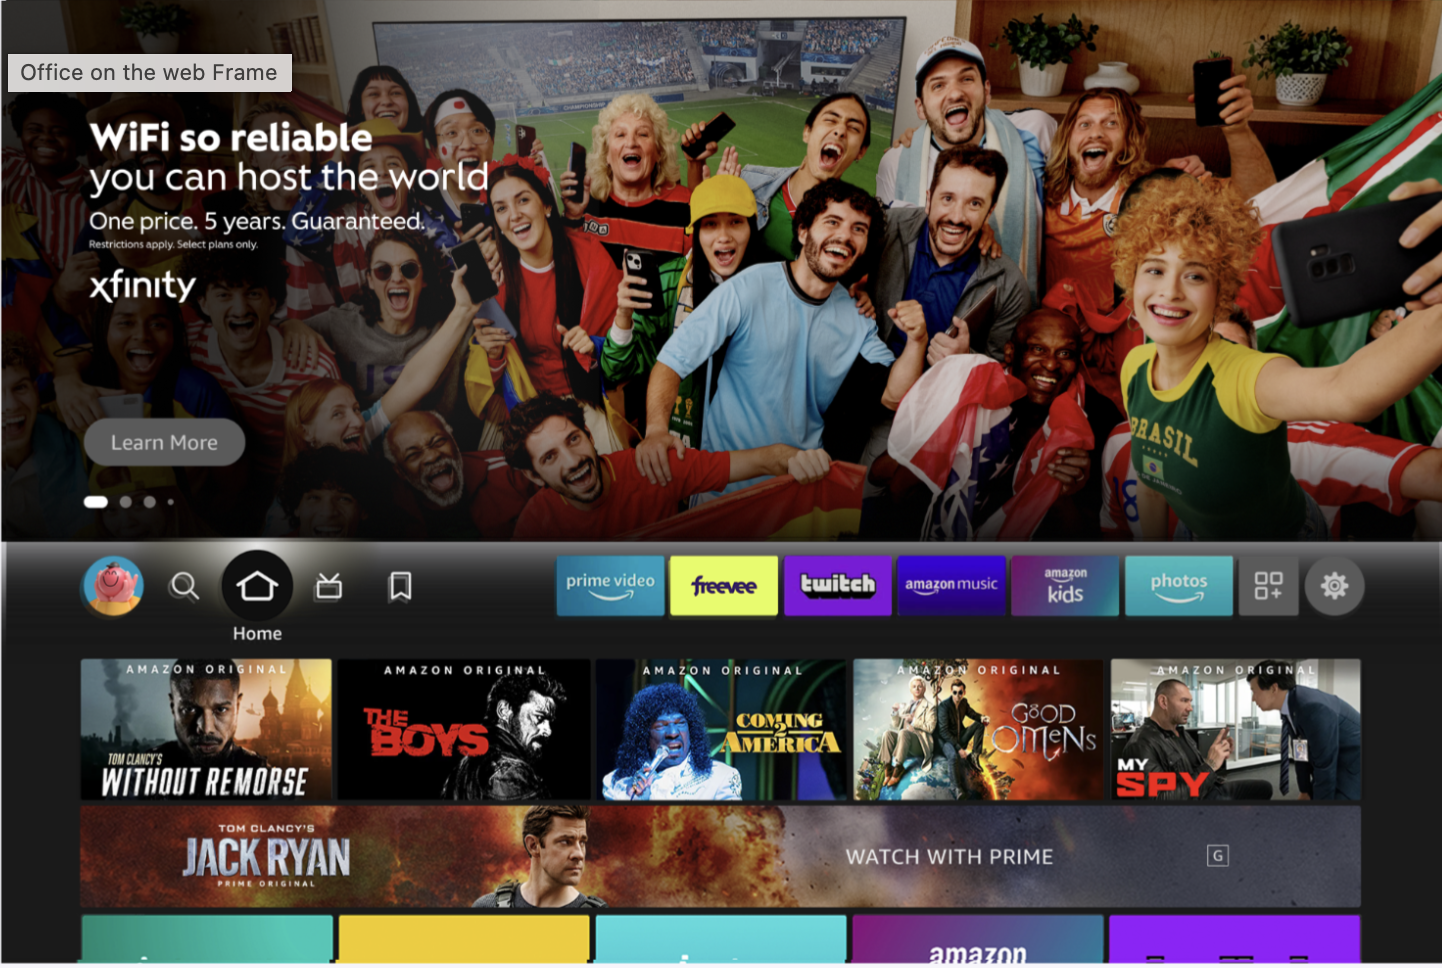Click "you can host the world" text

[289, 178]
